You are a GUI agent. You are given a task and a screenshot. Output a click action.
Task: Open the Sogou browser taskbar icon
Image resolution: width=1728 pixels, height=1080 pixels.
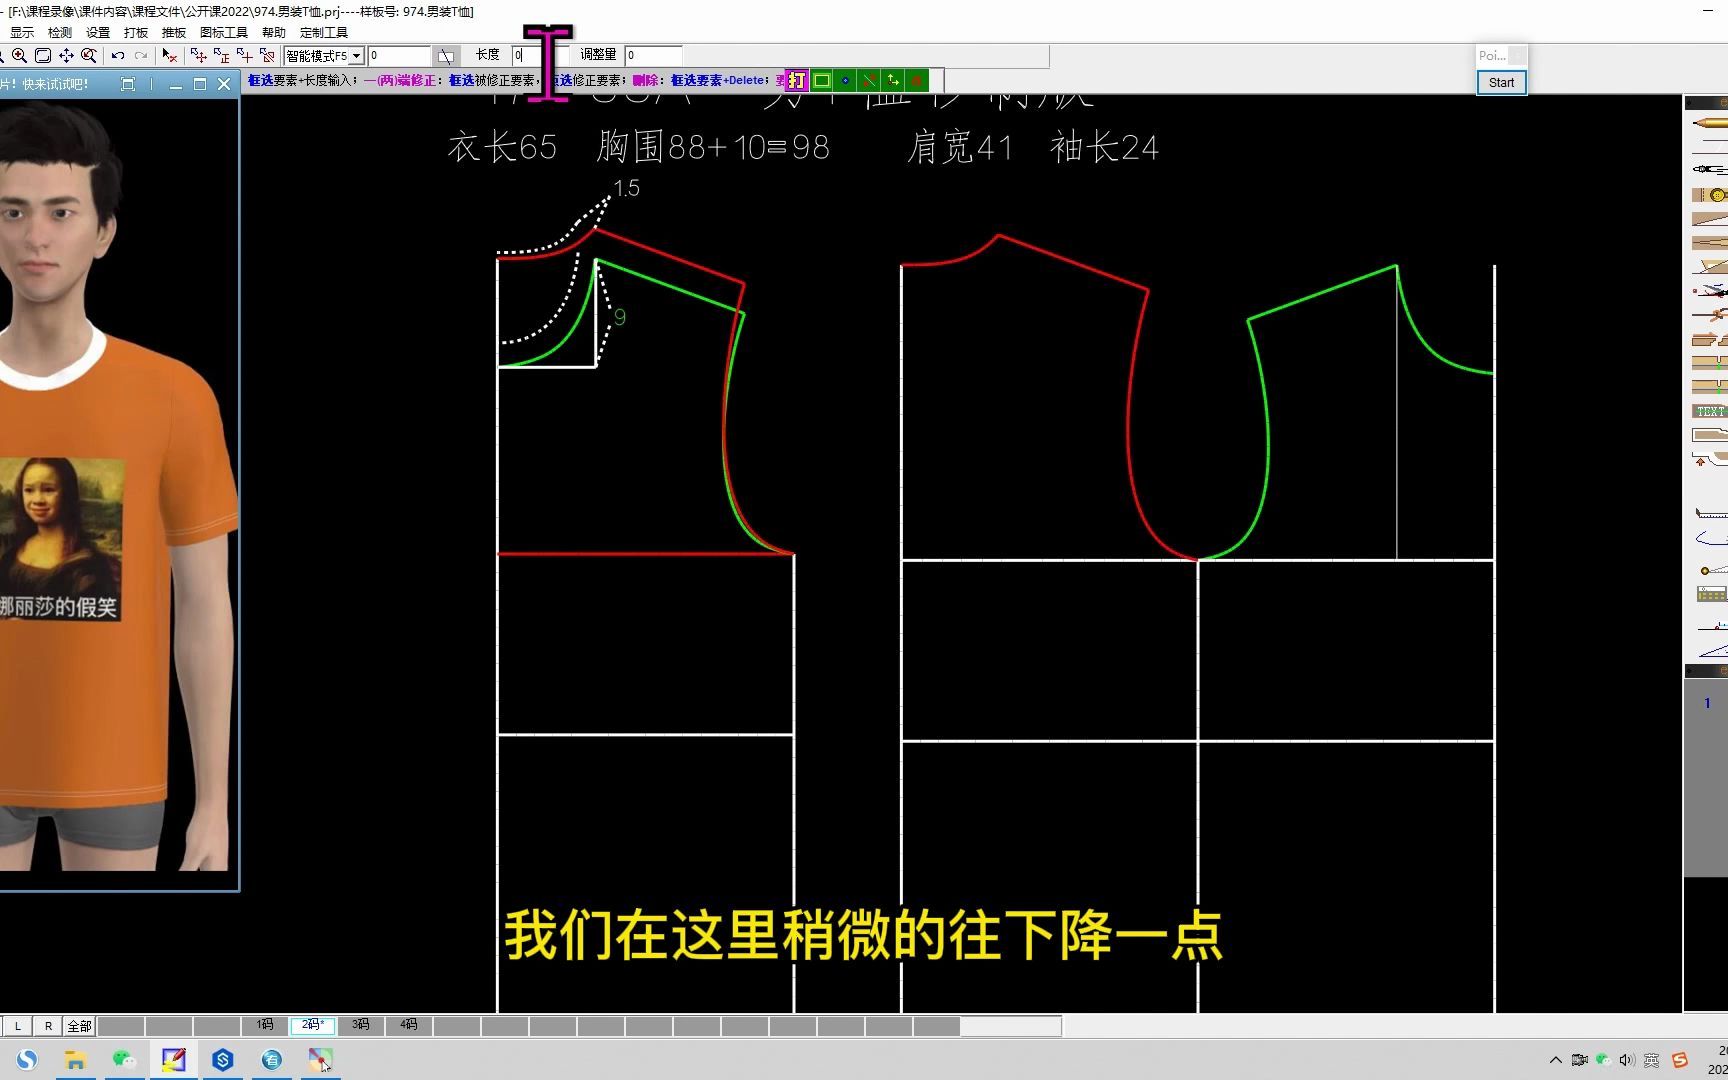tap(27, 1060)
